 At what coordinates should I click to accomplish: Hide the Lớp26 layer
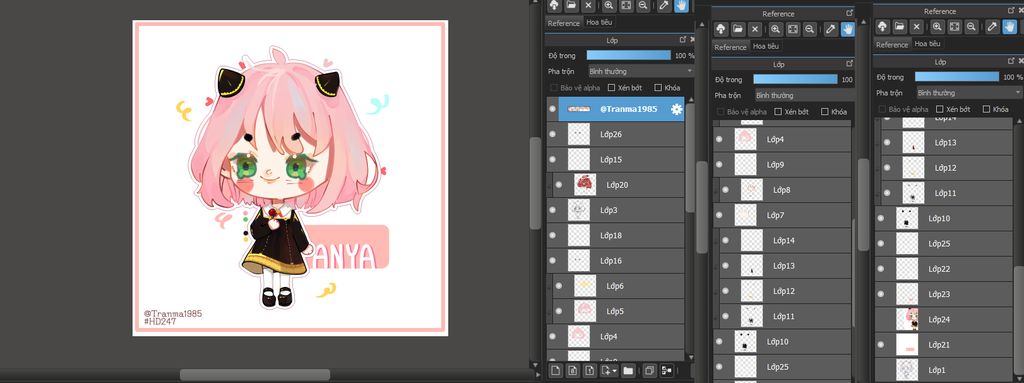pyautogui.click(x=552, y=135)
